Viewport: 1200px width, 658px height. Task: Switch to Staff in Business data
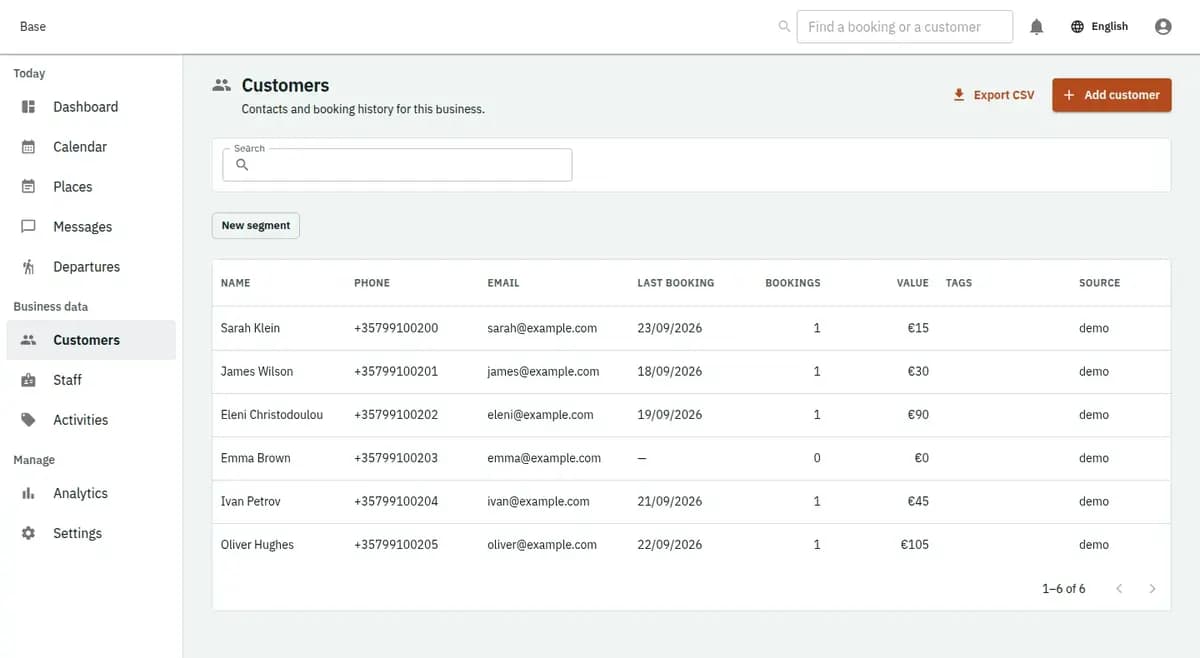point(91,380)
